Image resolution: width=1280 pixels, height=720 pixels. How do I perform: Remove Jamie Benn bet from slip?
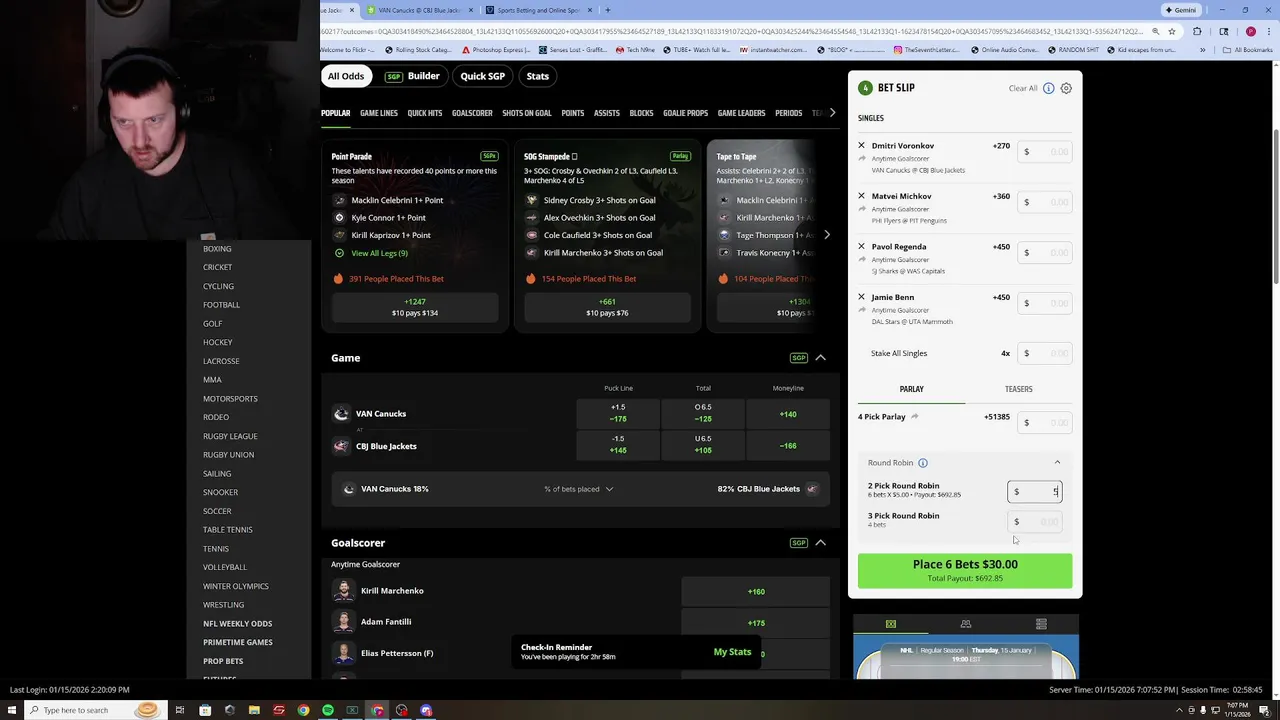click(861, 297)
